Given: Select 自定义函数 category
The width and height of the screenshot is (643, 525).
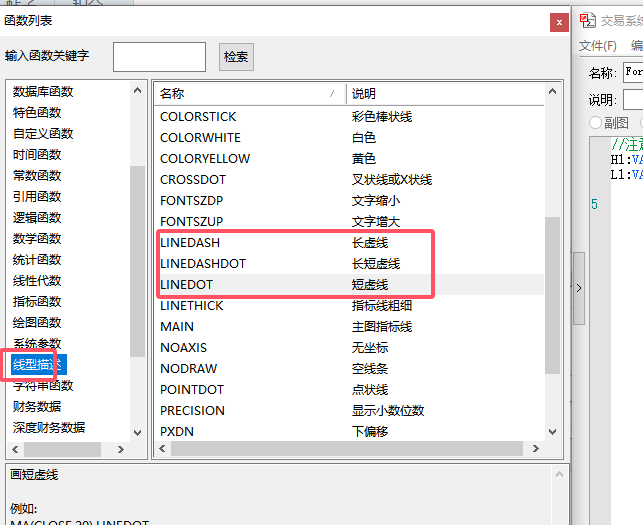Looking at the screenshot, I should [x=43, y=133].
